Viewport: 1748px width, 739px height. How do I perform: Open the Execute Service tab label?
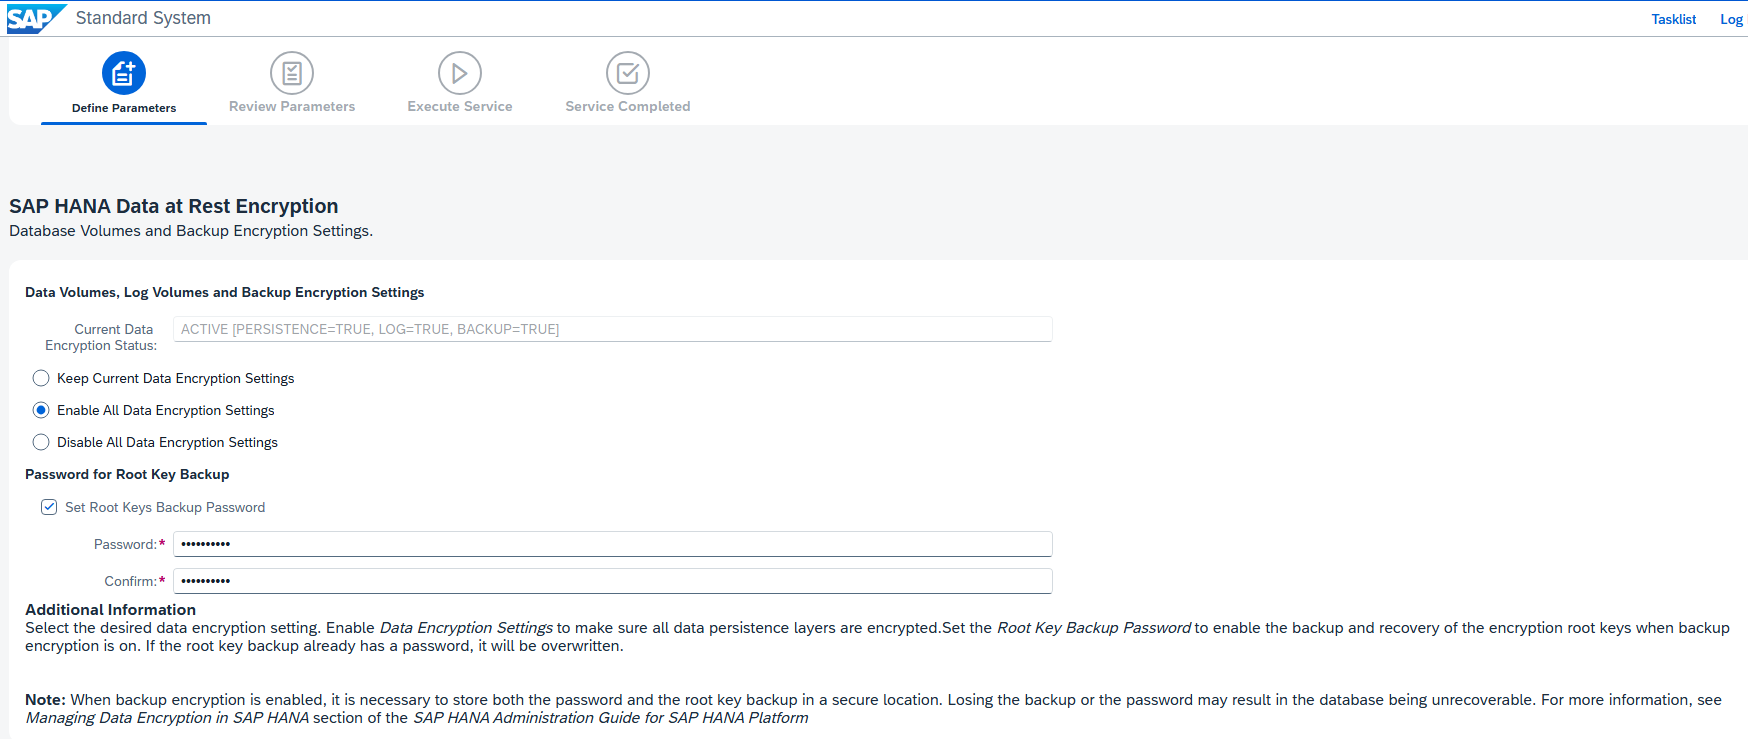(x=460, y=106)
